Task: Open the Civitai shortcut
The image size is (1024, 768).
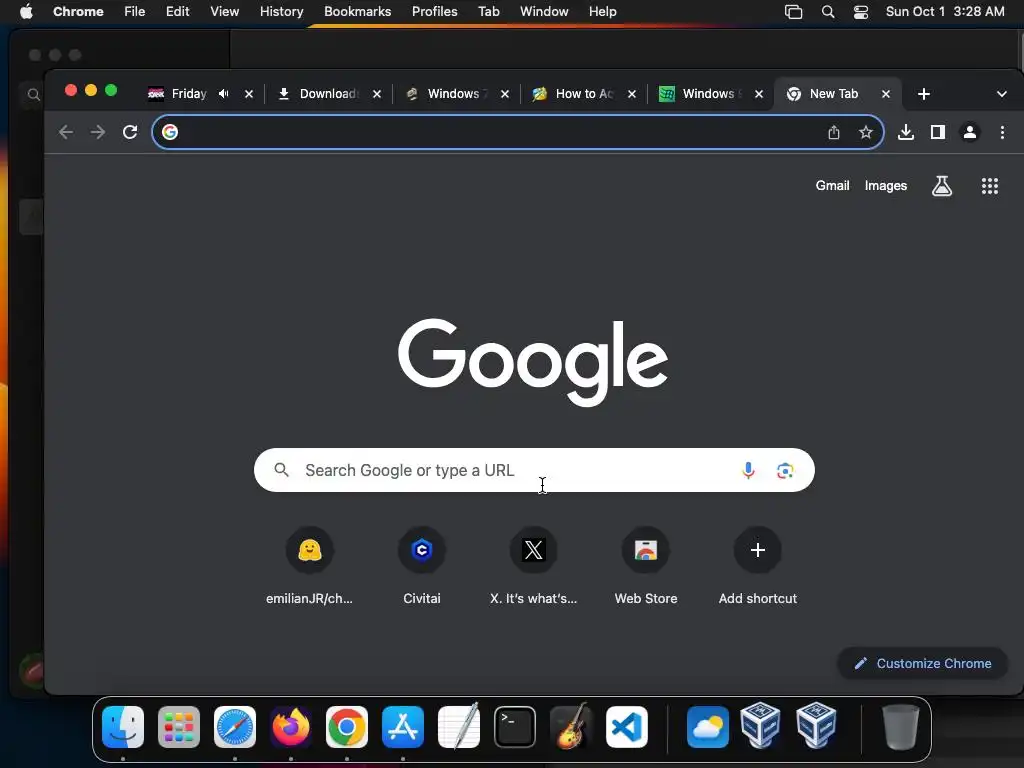Action: [x=422, y=566]
